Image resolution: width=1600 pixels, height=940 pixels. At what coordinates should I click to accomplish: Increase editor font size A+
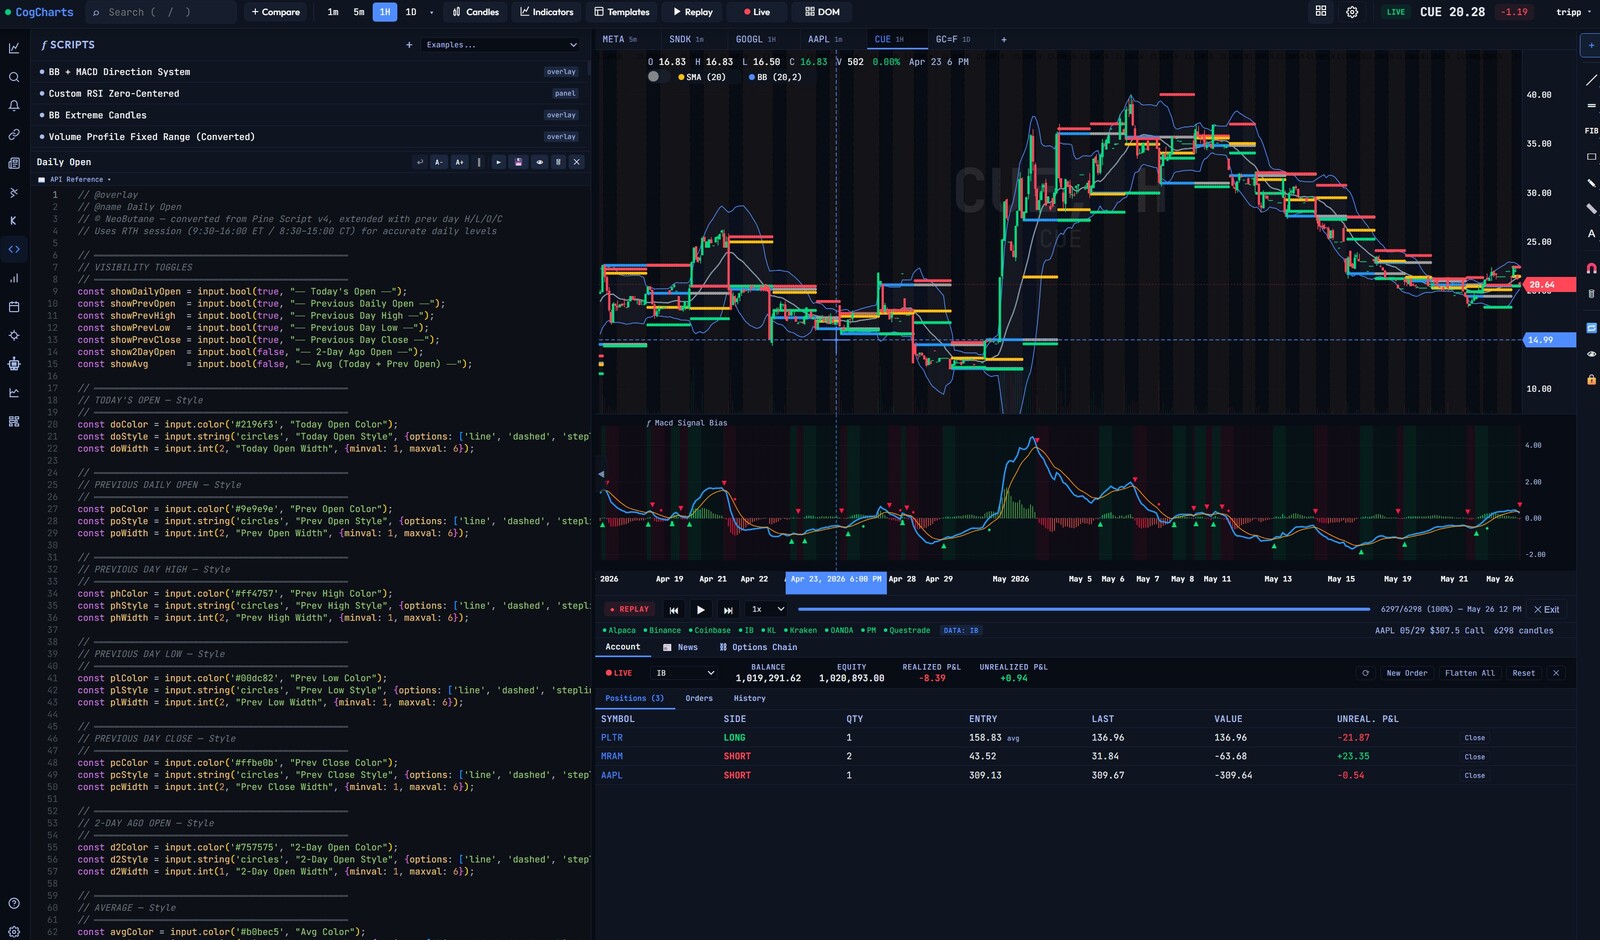click(460, 162)
